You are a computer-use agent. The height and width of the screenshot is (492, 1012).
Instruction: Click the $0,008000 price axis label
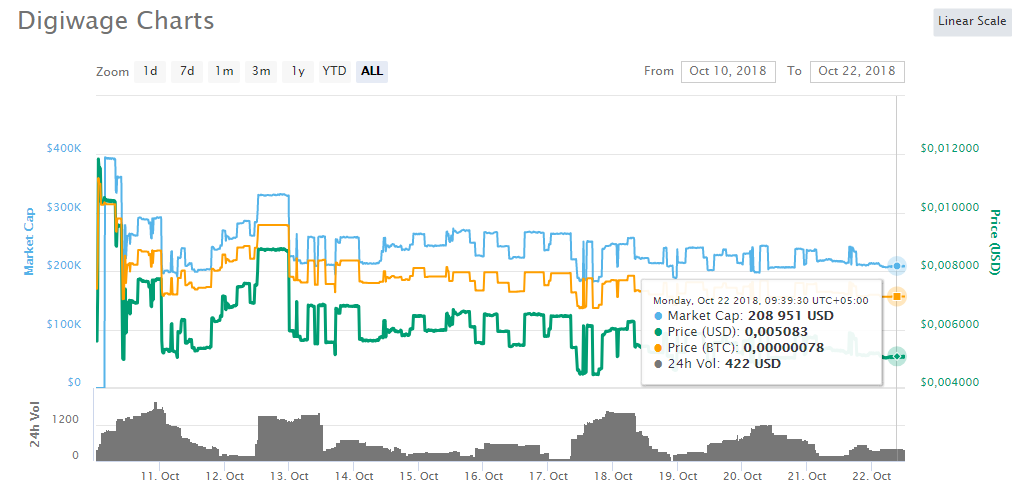click(950, 265)
